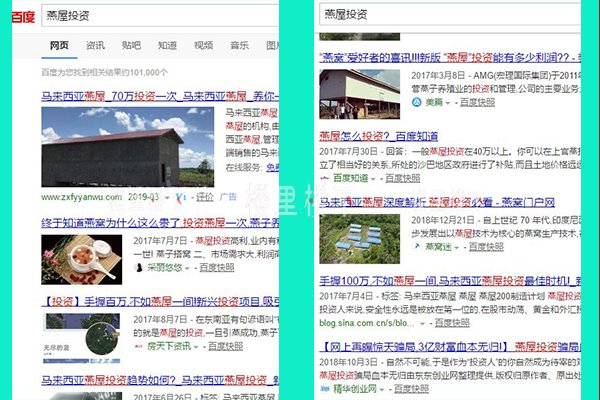Click the 广告 label
Screen dimensions: 600x400
point(228,197)
